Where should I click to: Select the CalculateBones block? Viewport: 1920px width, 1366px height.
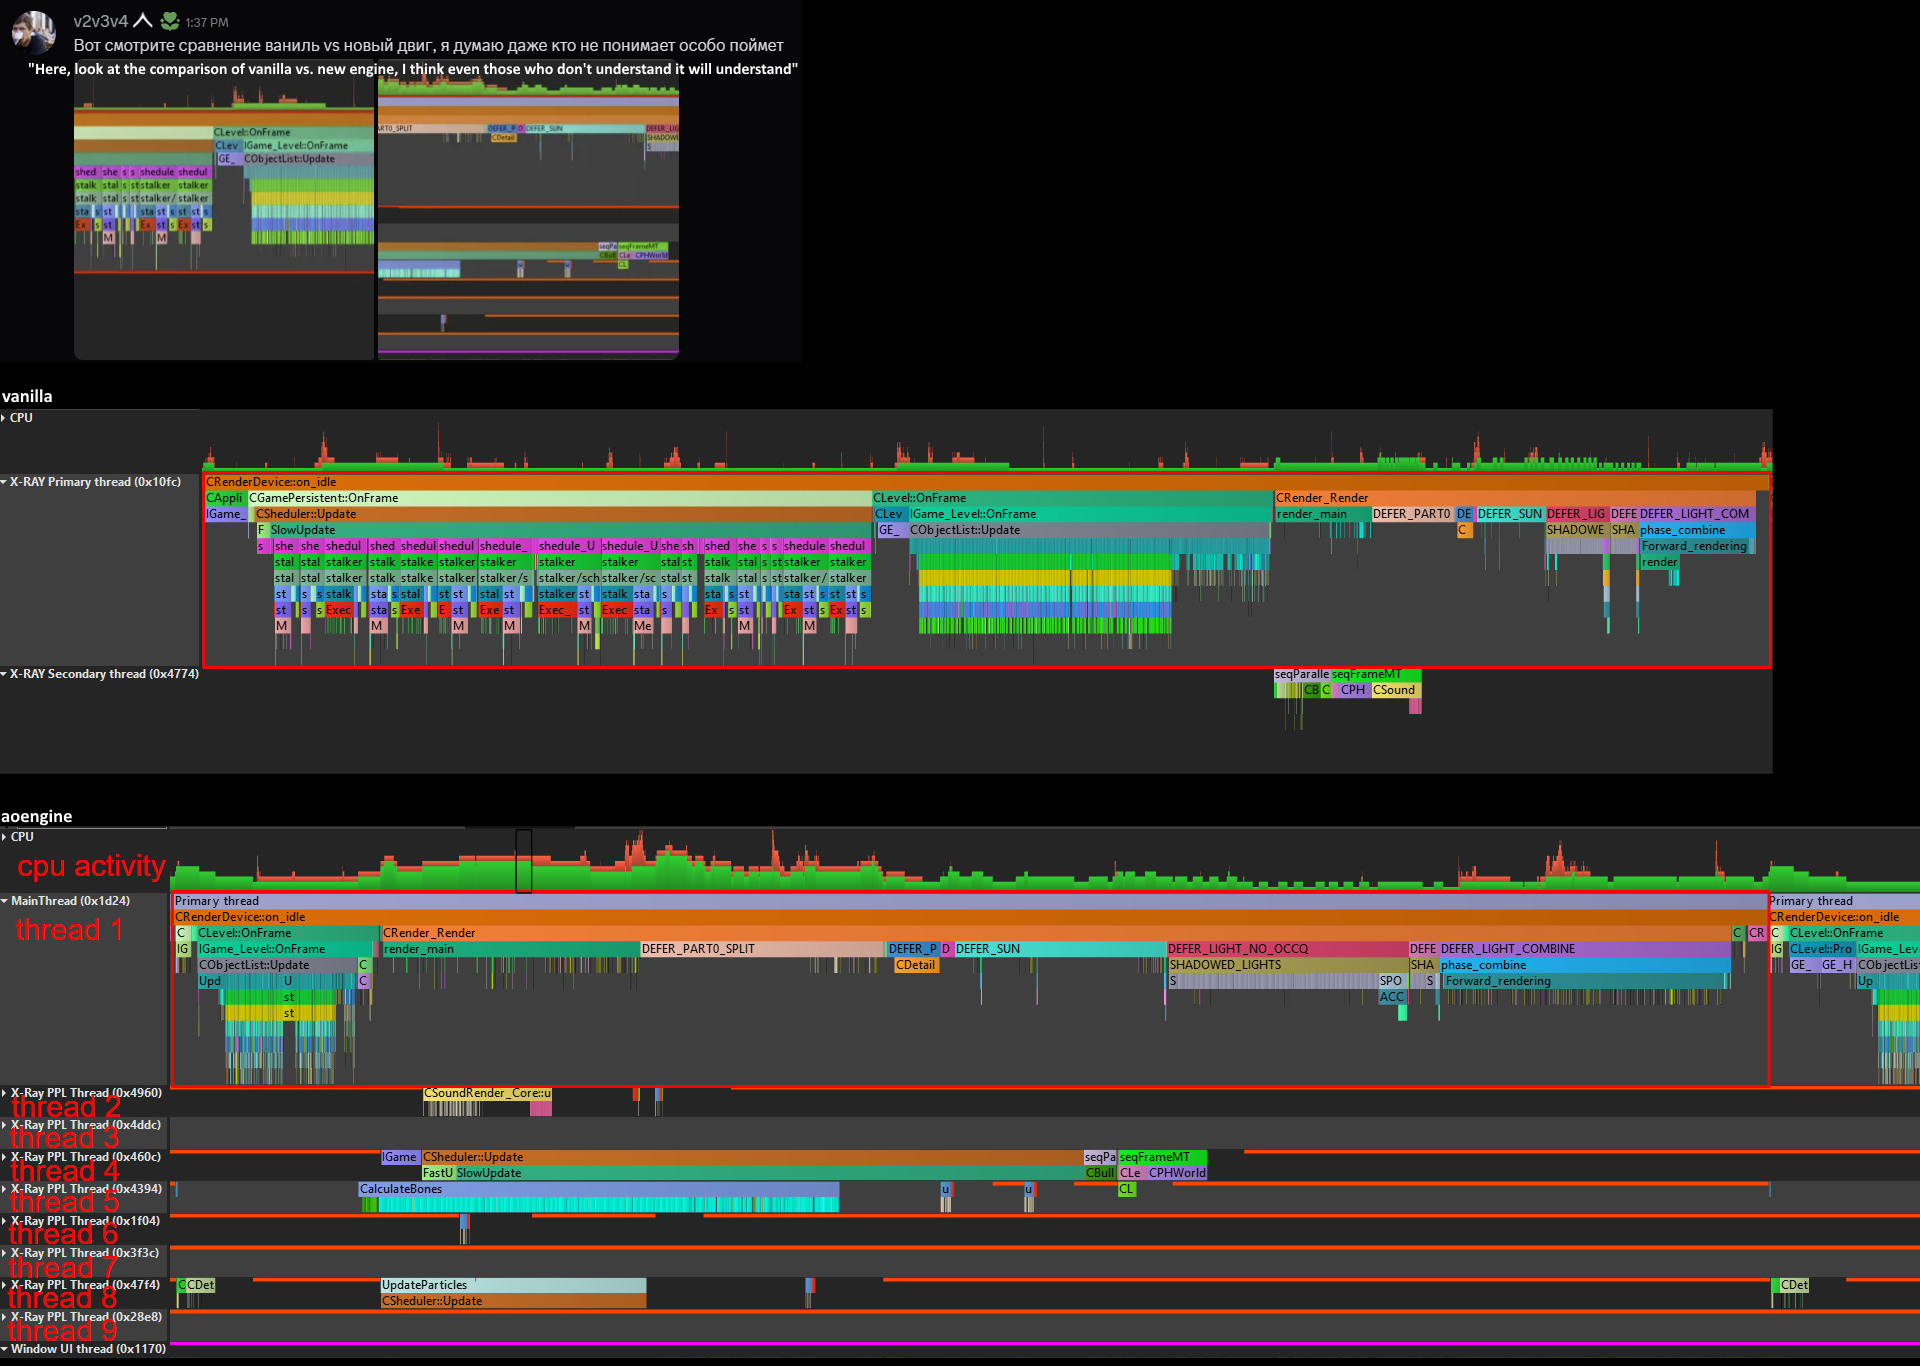598,1189
